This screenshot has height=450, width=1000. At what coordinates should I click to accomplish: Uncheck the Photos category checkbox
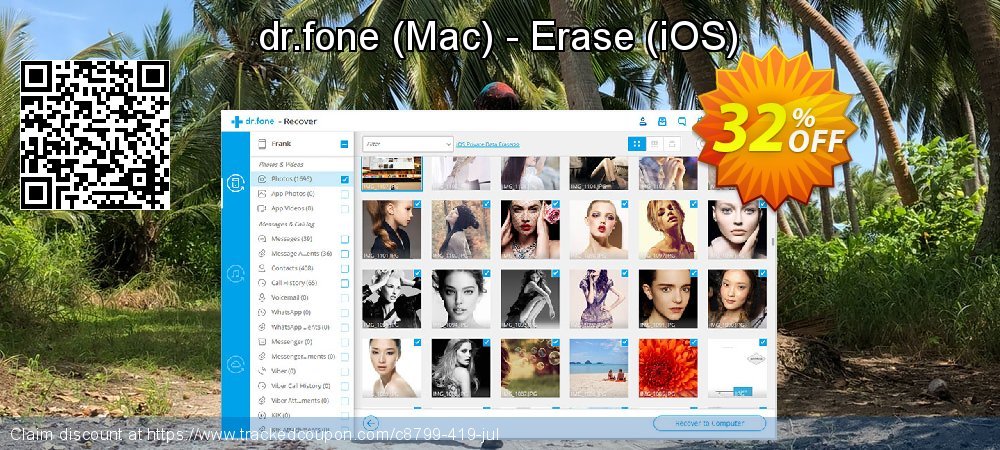[x=344, y=180]
